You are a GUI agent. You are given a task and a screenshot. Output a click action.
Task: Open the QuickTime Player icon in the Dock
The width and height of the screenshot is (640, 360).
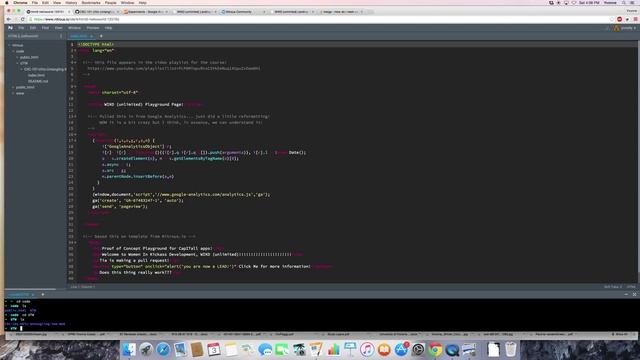click(452, 350)
